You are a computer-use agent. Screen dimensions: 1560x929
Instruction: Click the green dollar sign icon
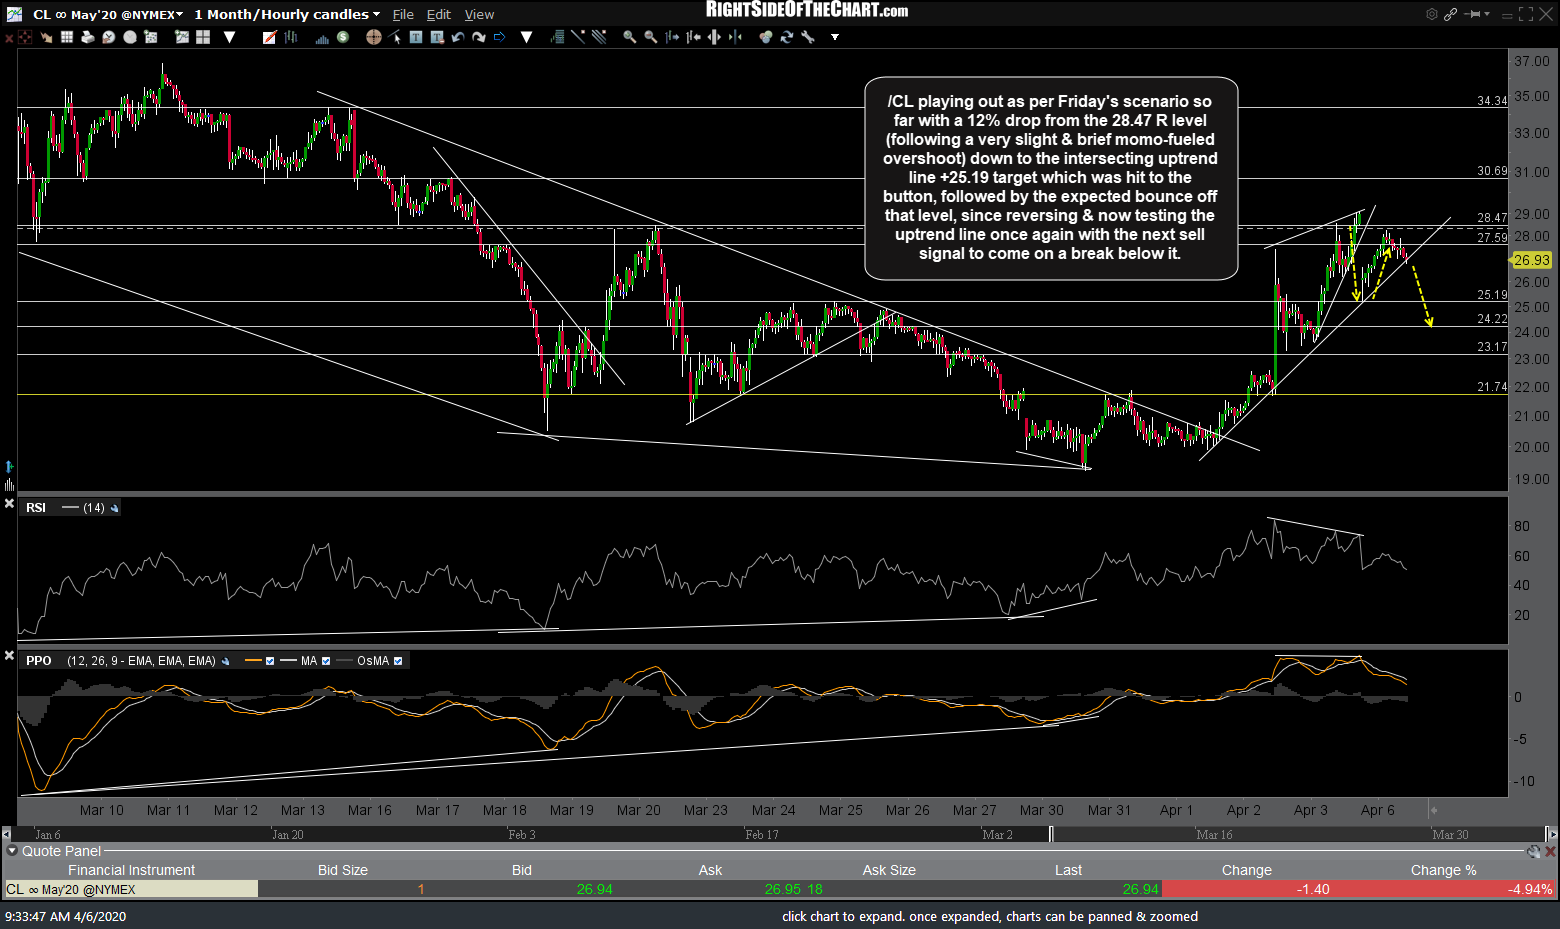pos(343,37)
